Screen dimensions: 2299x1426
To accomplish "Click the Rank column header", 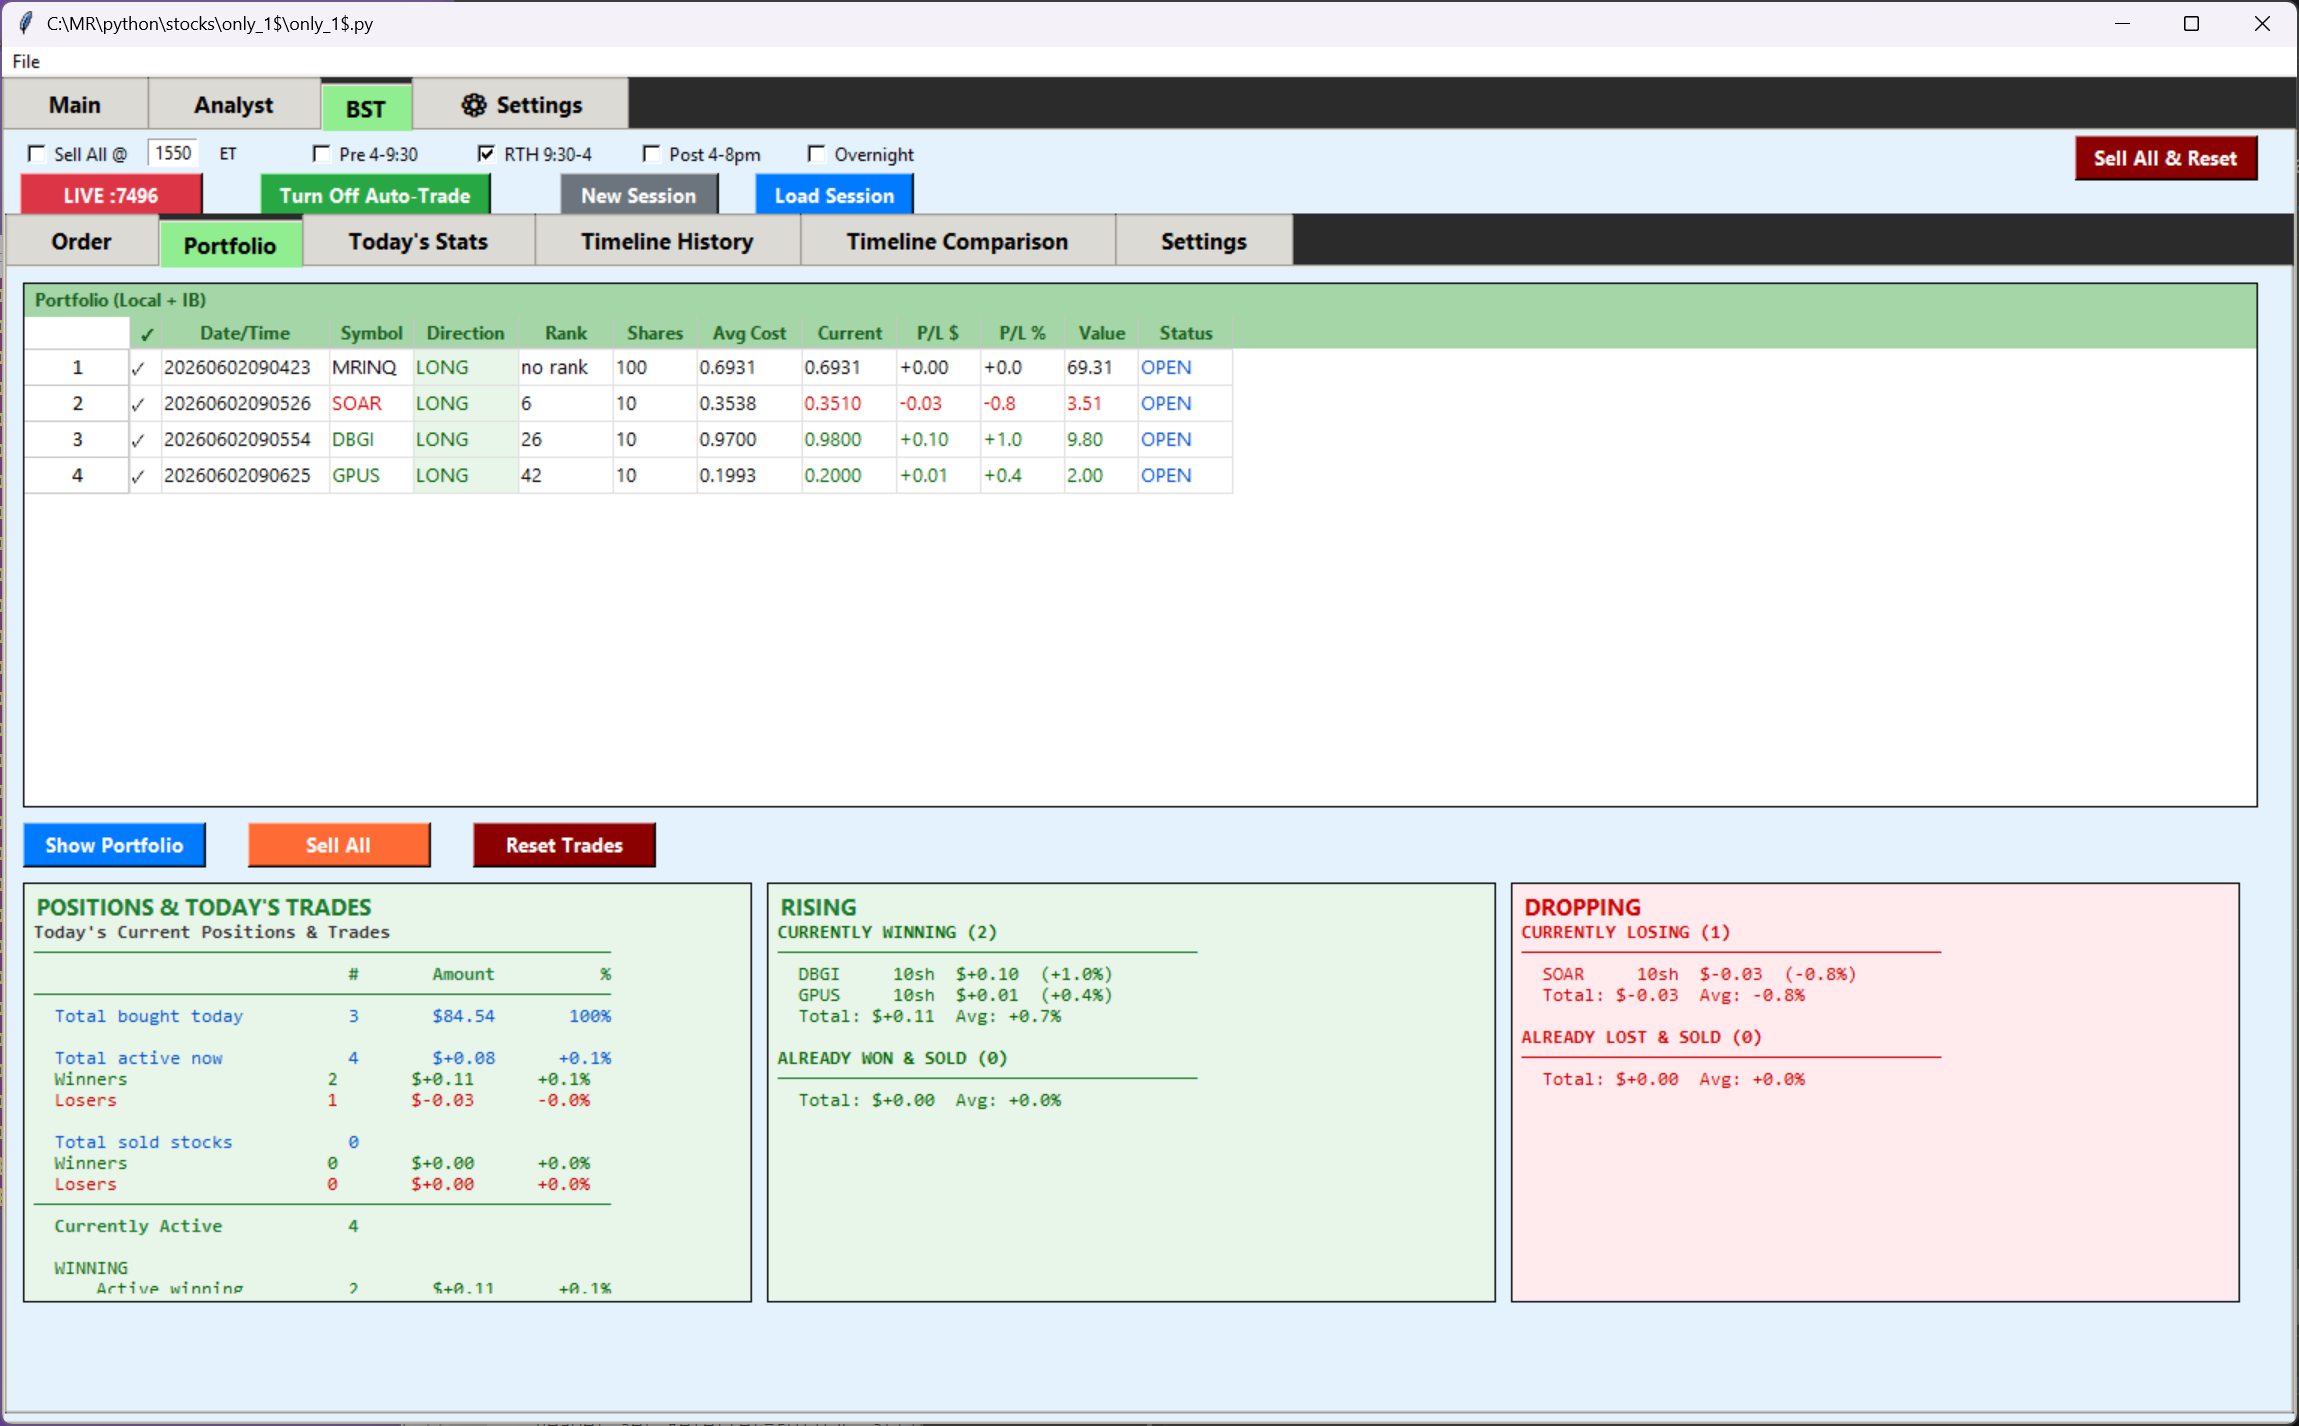I will 566,333.
